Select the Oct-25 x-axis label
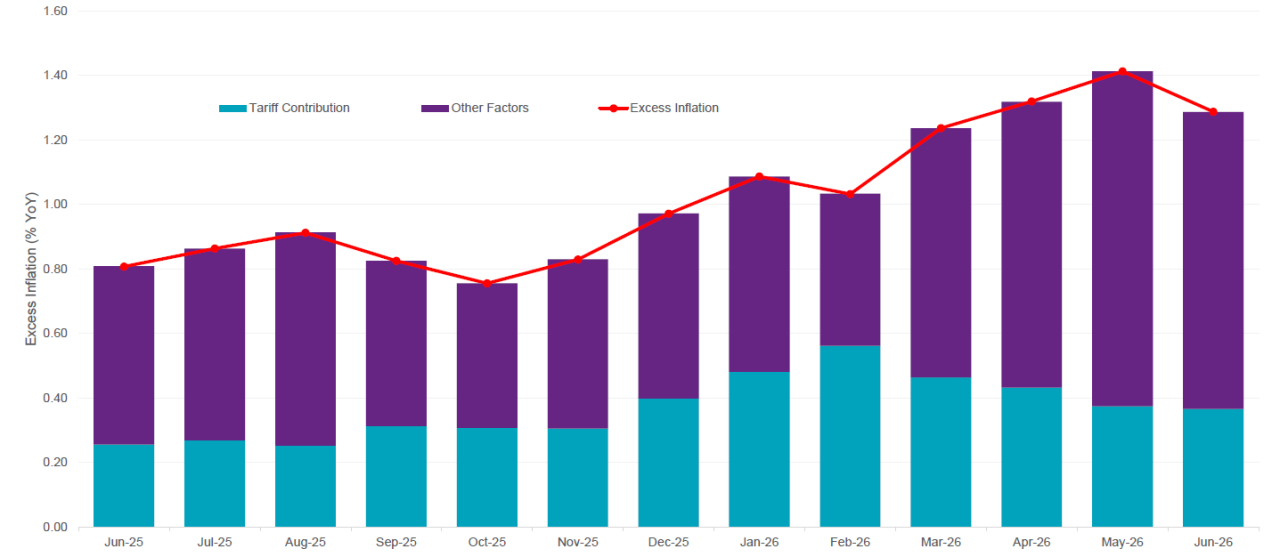This screenshot has height=557, width=1280. 486,543
